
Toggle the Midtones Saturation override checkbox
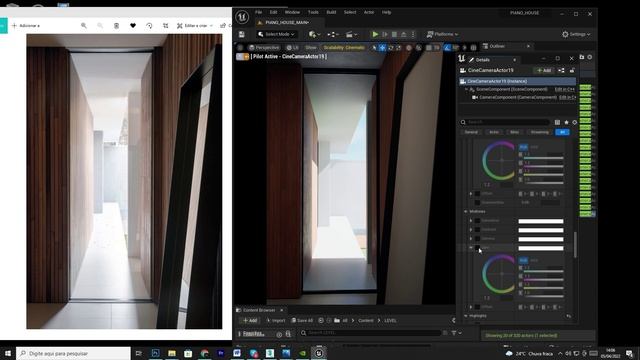coord(477,221)
